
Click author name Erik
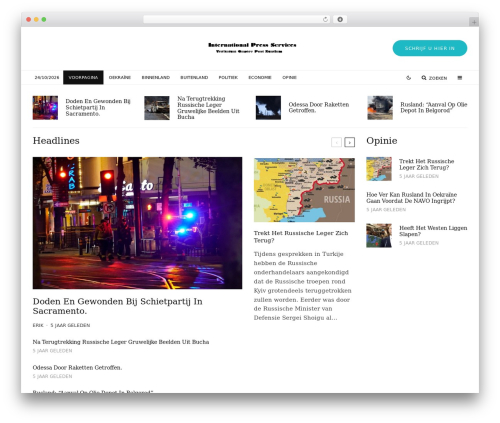tap(38, 325)
